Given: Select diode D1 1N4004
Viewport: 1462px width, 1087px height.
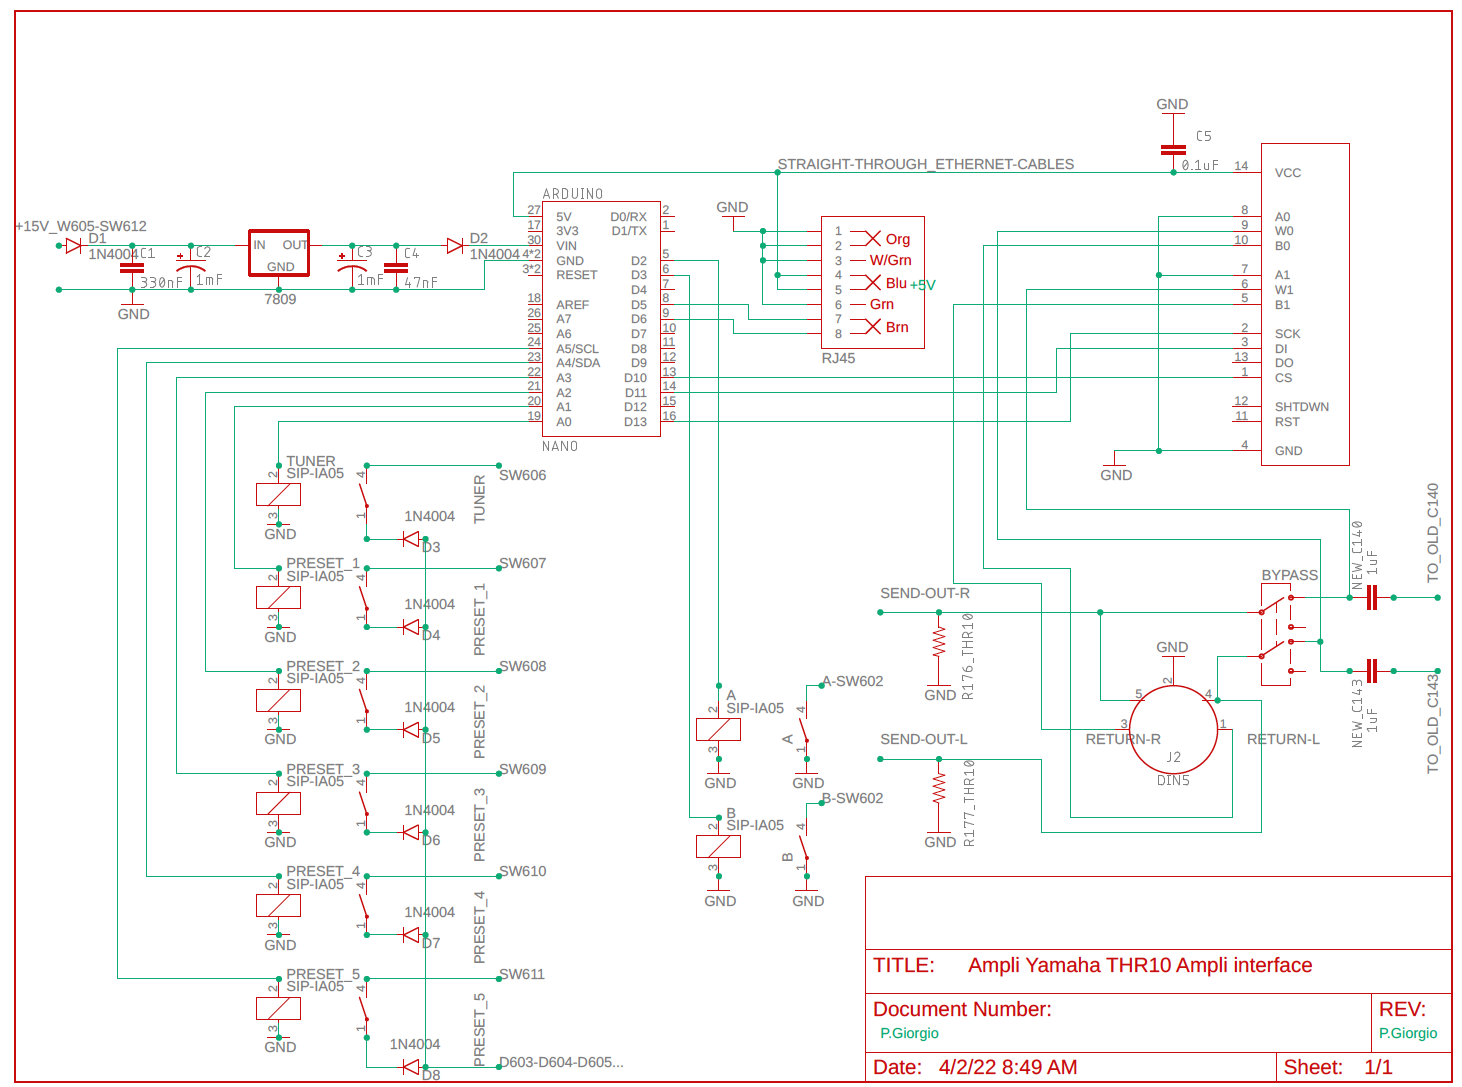Looking at the screenshot, I should point(73,243).
